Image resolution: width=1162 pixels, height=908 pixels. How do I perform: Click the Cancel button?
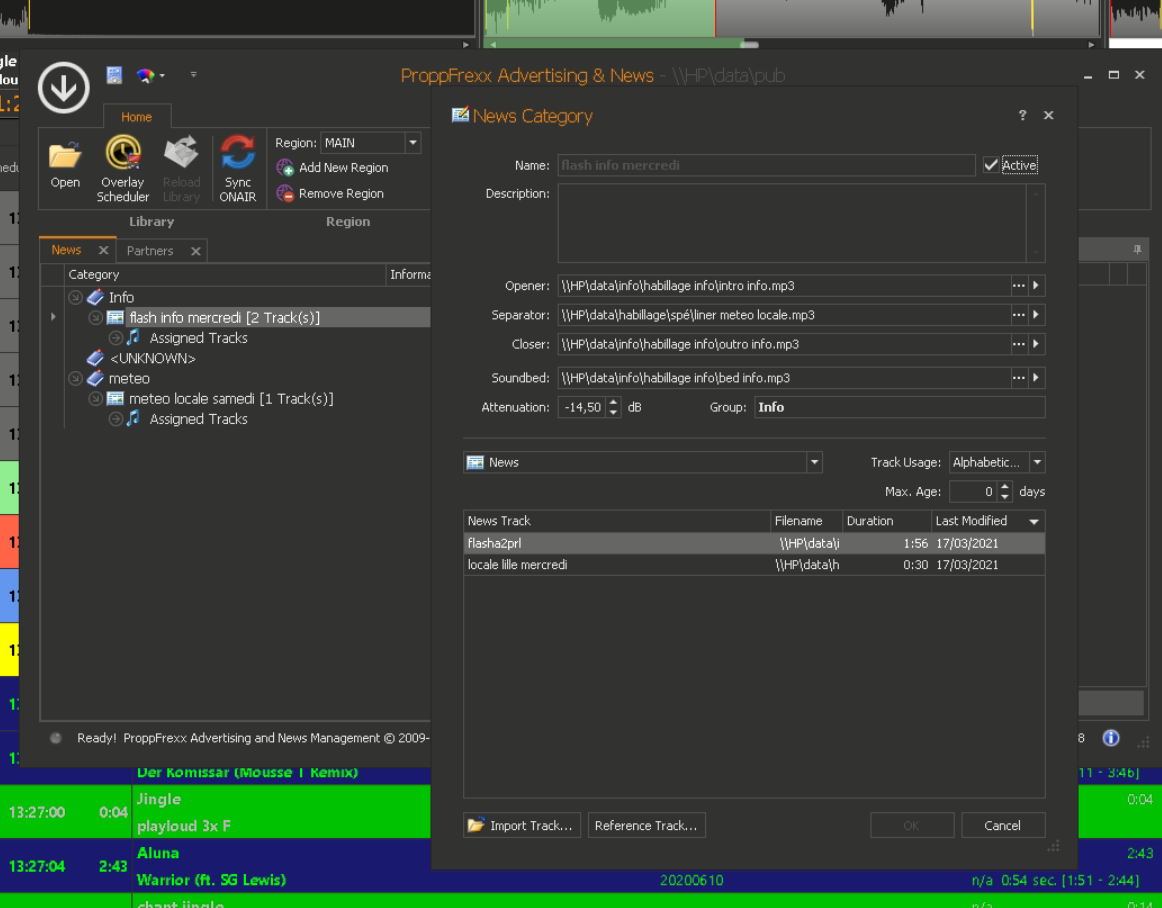(1002, 826)
